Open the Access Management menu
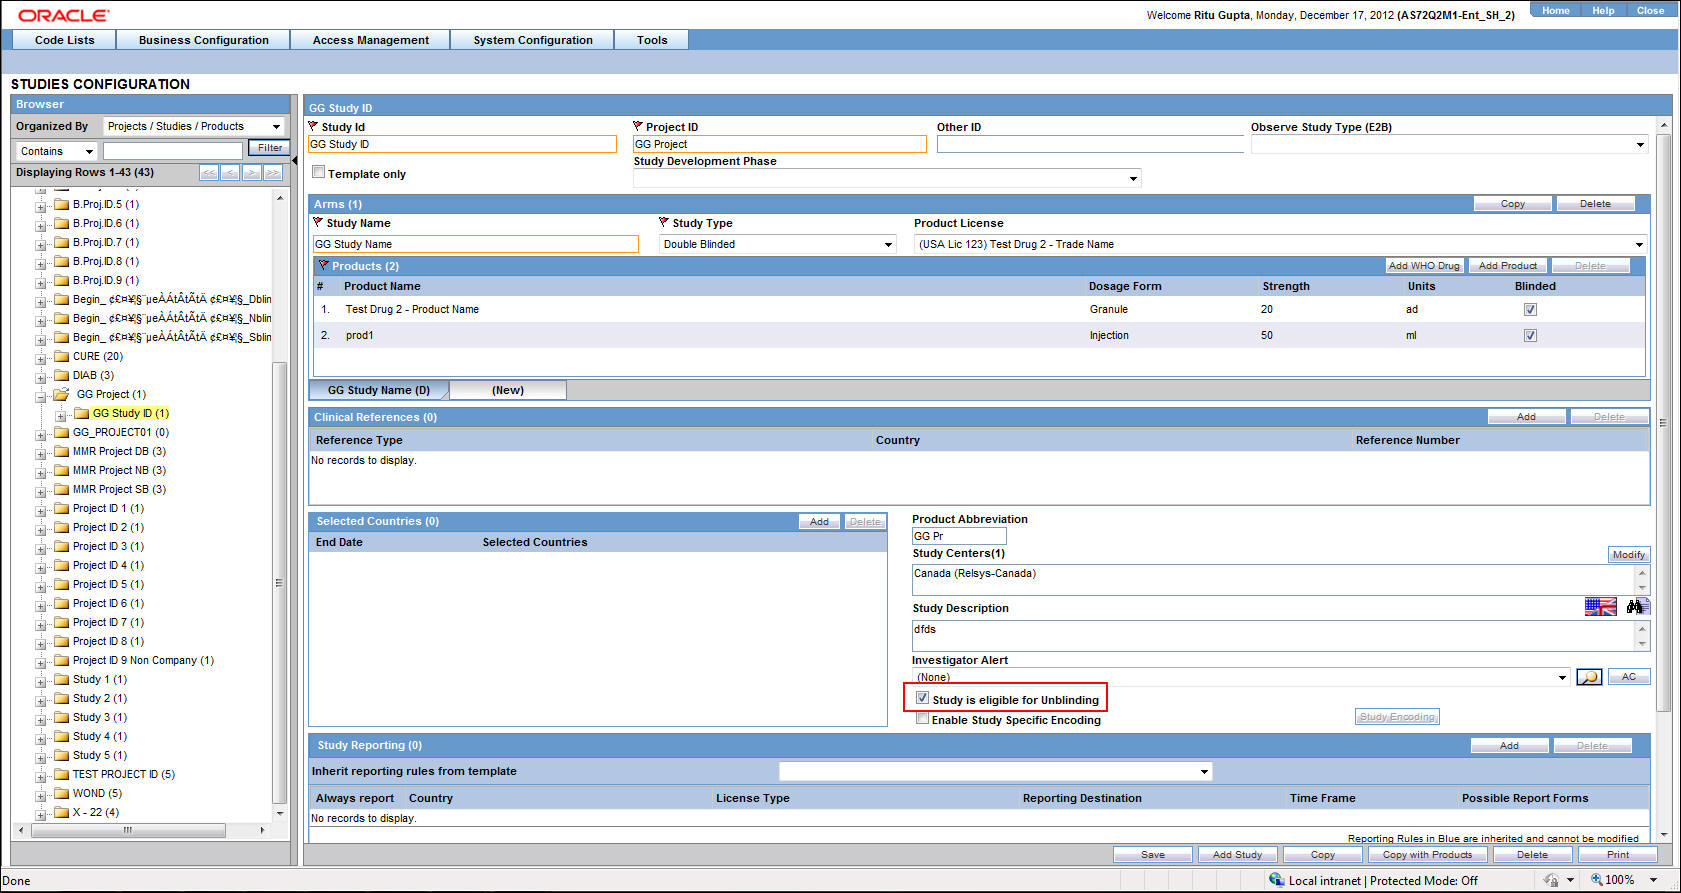The image size is (1681, 893). (x=370, y=40)
